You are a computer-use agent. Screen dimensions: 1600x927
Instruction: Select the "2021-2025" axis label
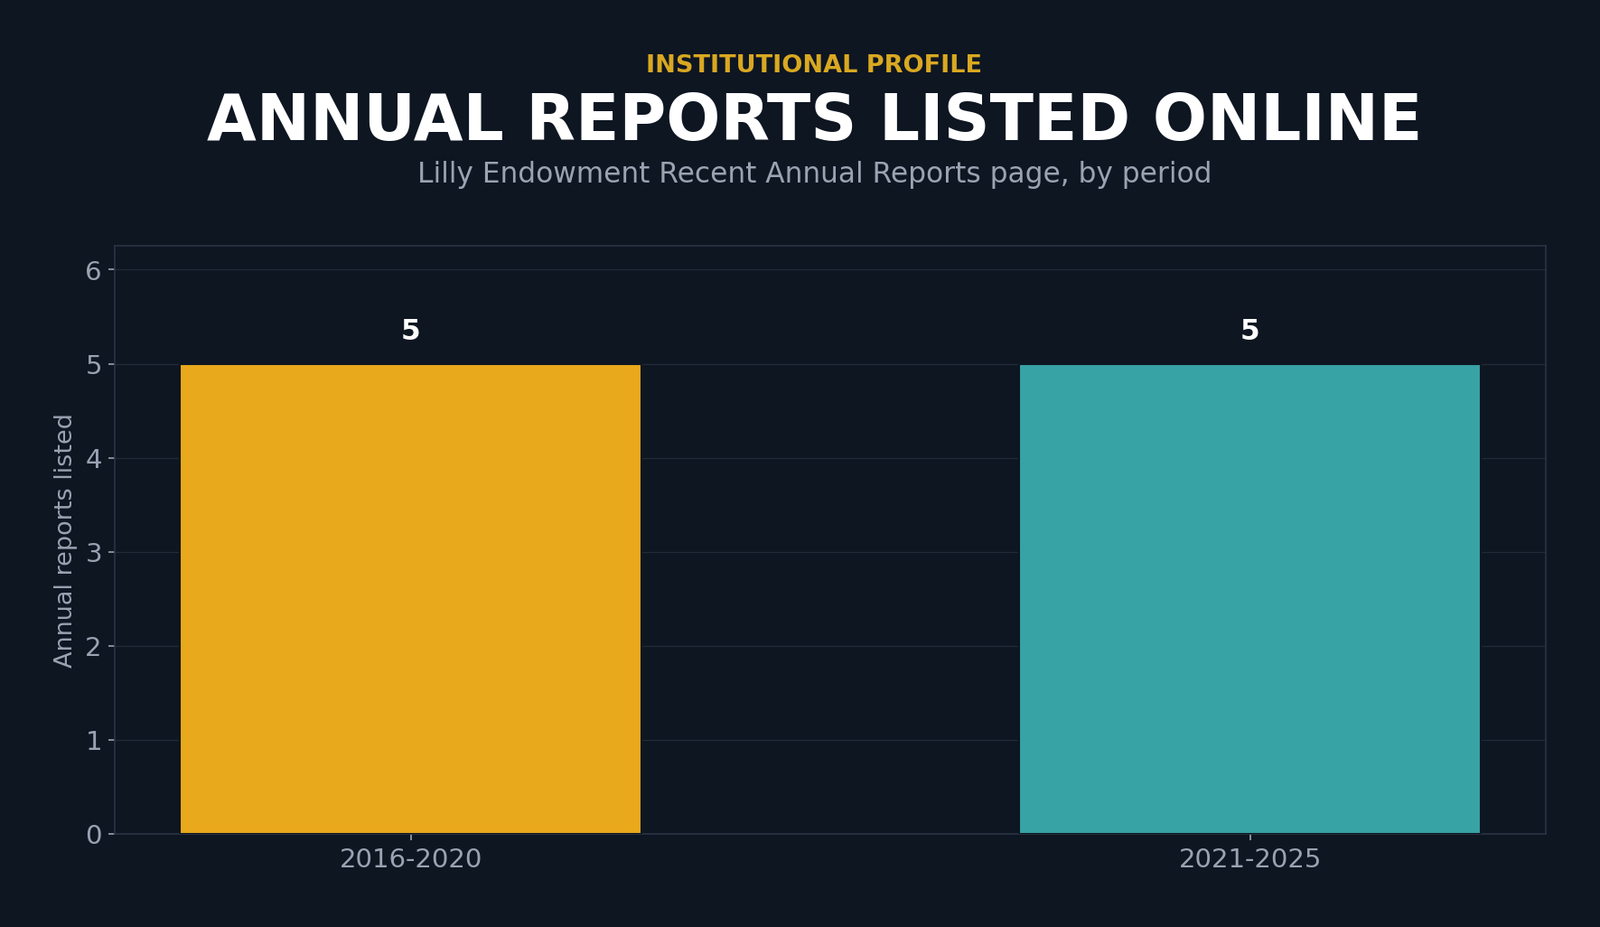1249,860
